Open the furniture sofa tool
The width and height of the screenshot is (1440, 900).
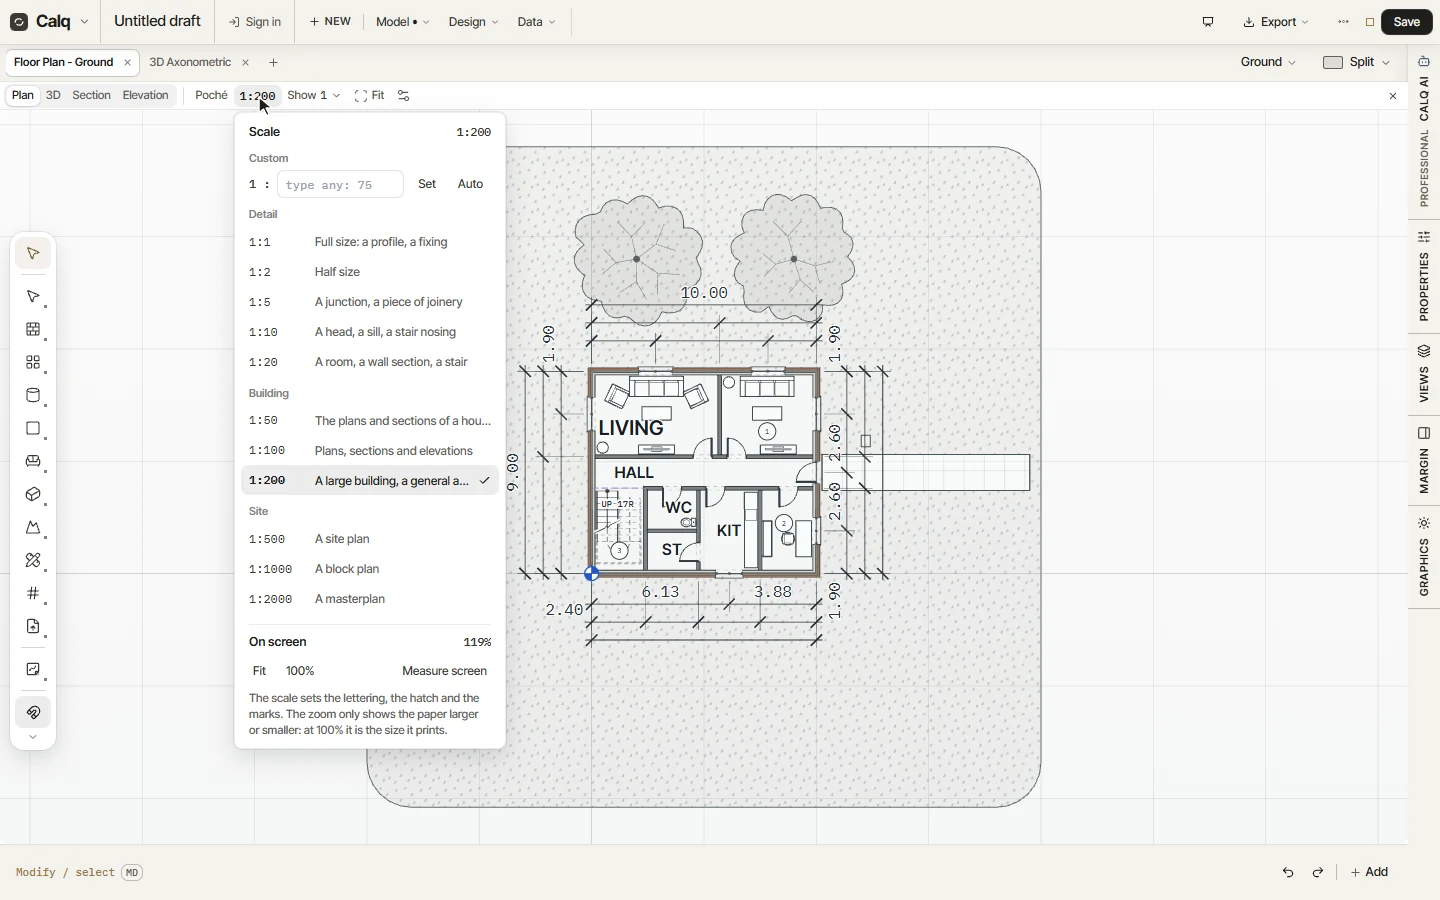tap(33, 462)
